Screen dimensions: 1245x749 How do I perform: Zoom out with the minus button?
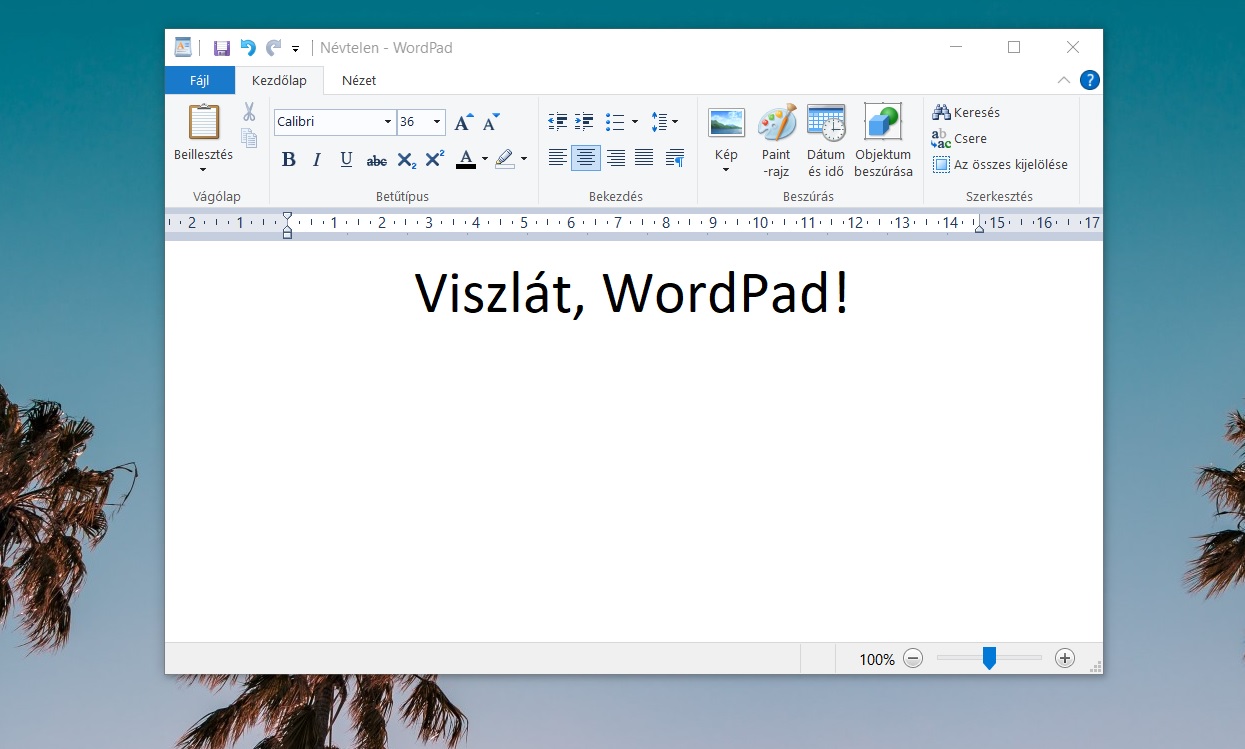click(913, 658)
